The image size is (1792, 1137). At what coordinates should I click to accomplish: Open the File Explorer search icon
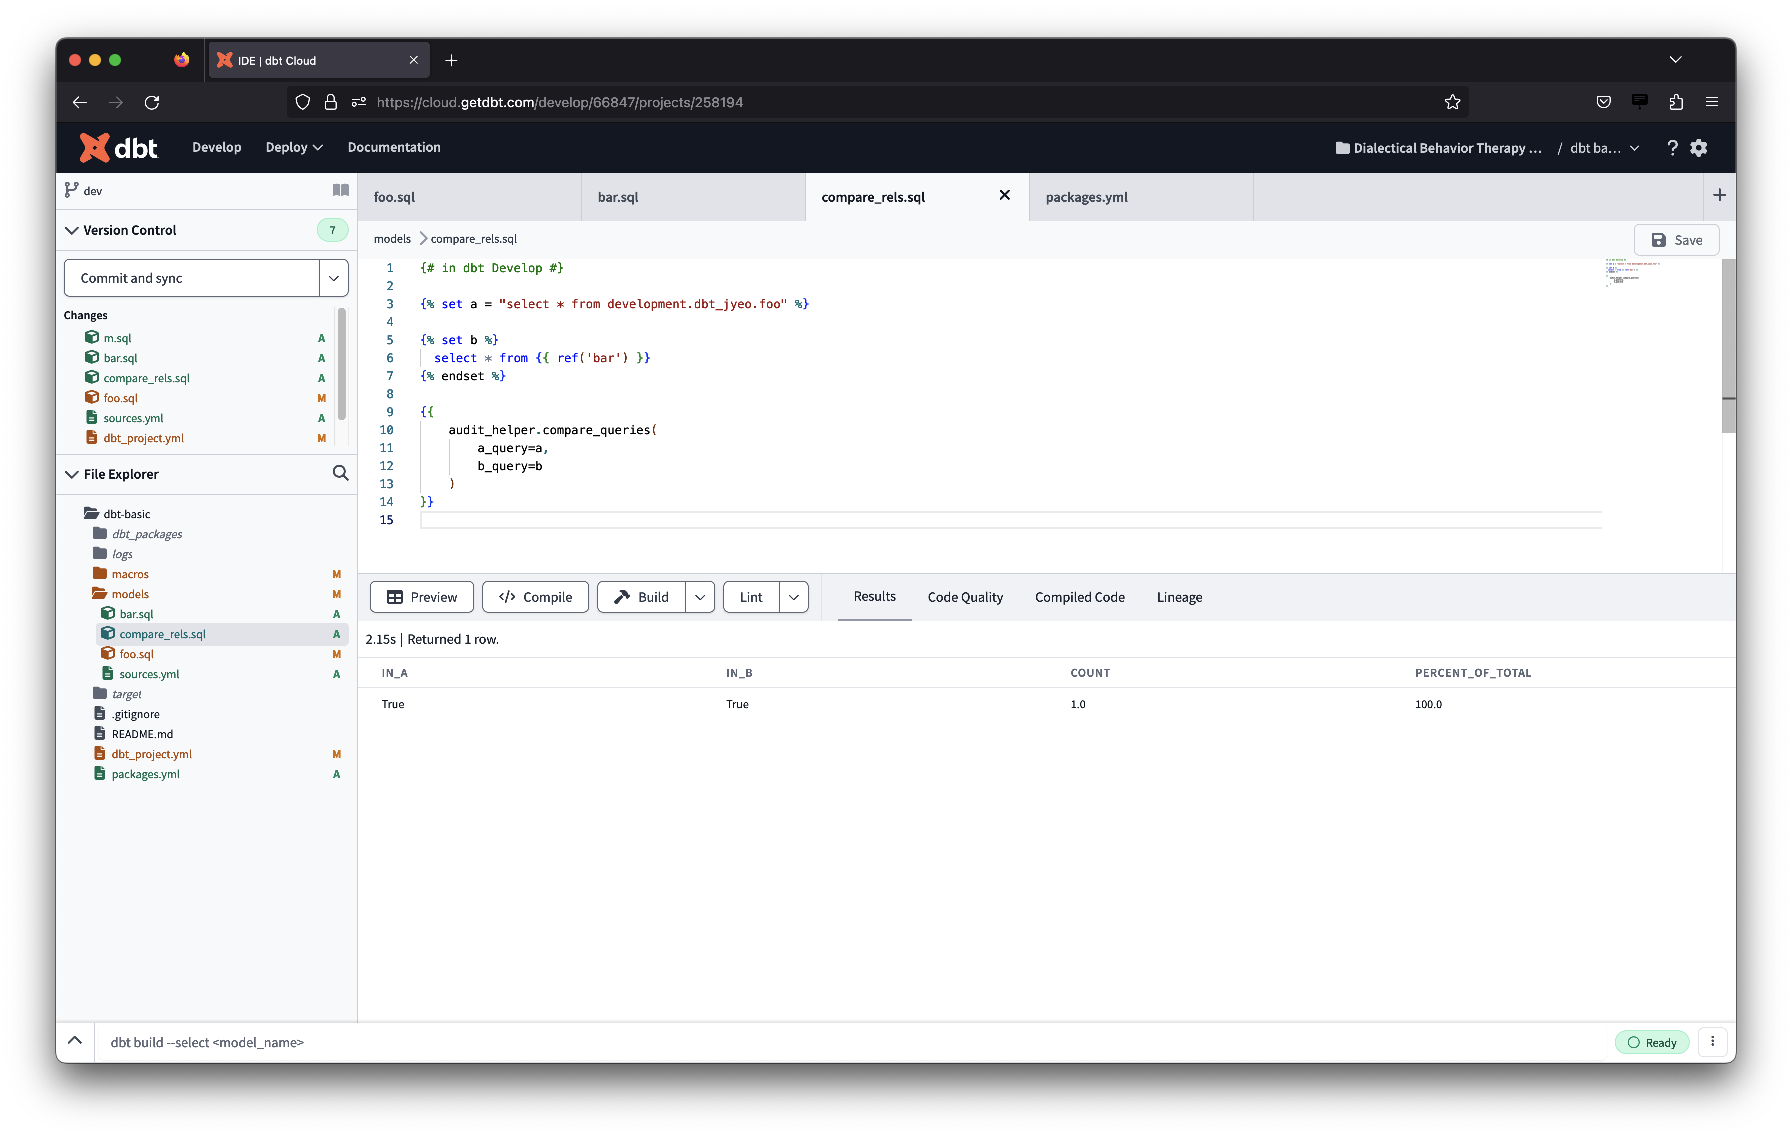coord(340,473)
